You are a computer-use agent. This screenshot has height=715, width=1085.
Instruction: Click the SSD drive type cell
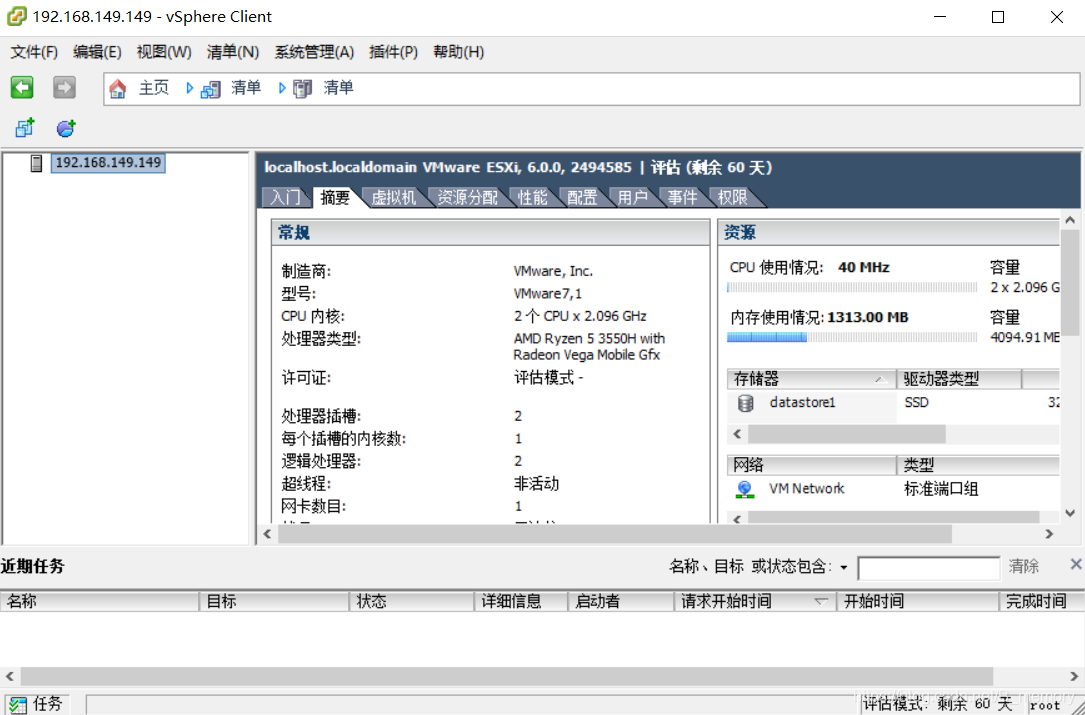click(916, 402)
